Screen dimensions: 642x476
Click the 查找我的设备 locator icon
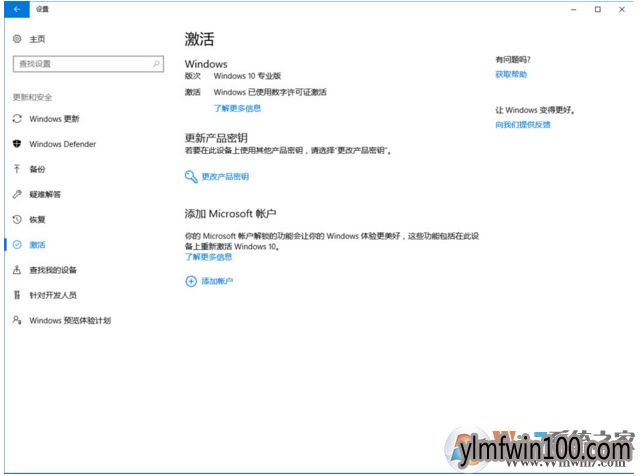point(17,270)
